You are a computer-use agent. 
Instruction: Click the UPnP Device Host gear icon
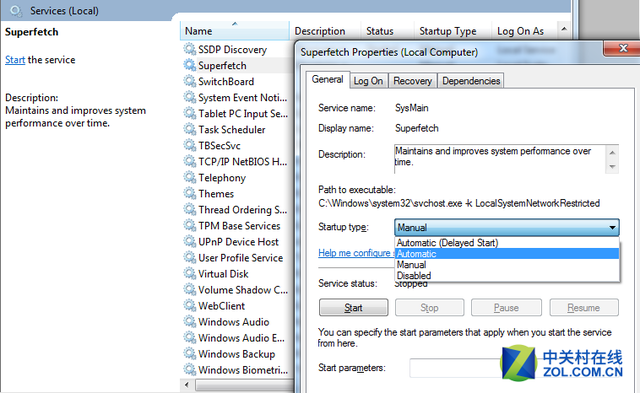[x=189, y=242]
